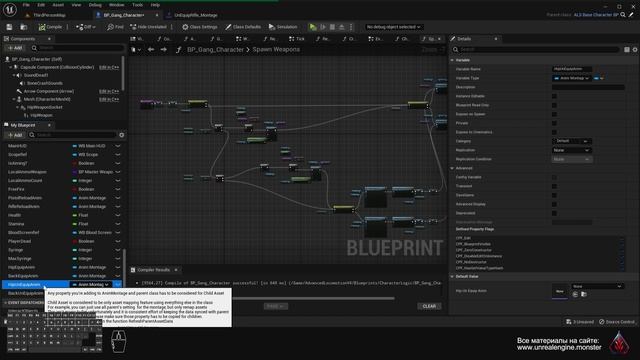Click the Eject playback icon

342,27
